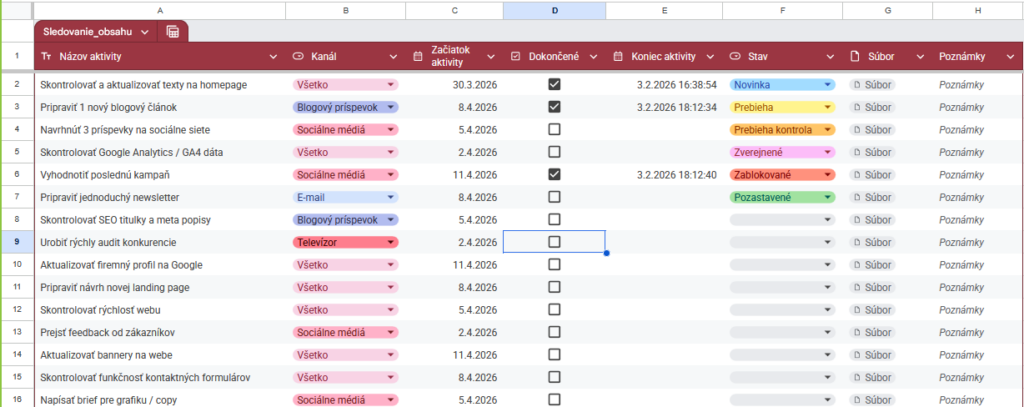
Task: Select cell 'Aktualizovať bannery na webe'
Action: pyautogui.click(x=160, y=355)
